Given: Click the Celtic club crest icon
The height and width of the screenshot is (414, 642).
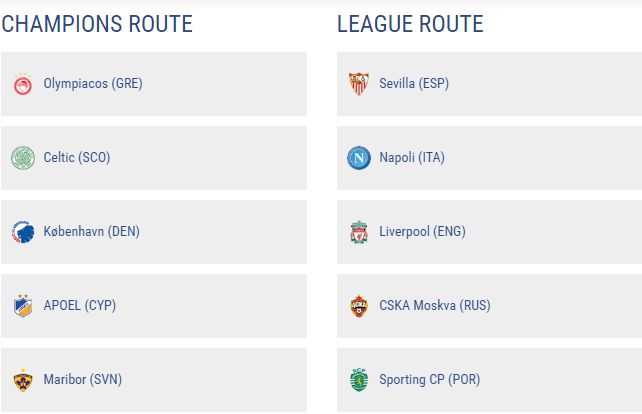Looking at the screenshot, I should click(23, 158).
